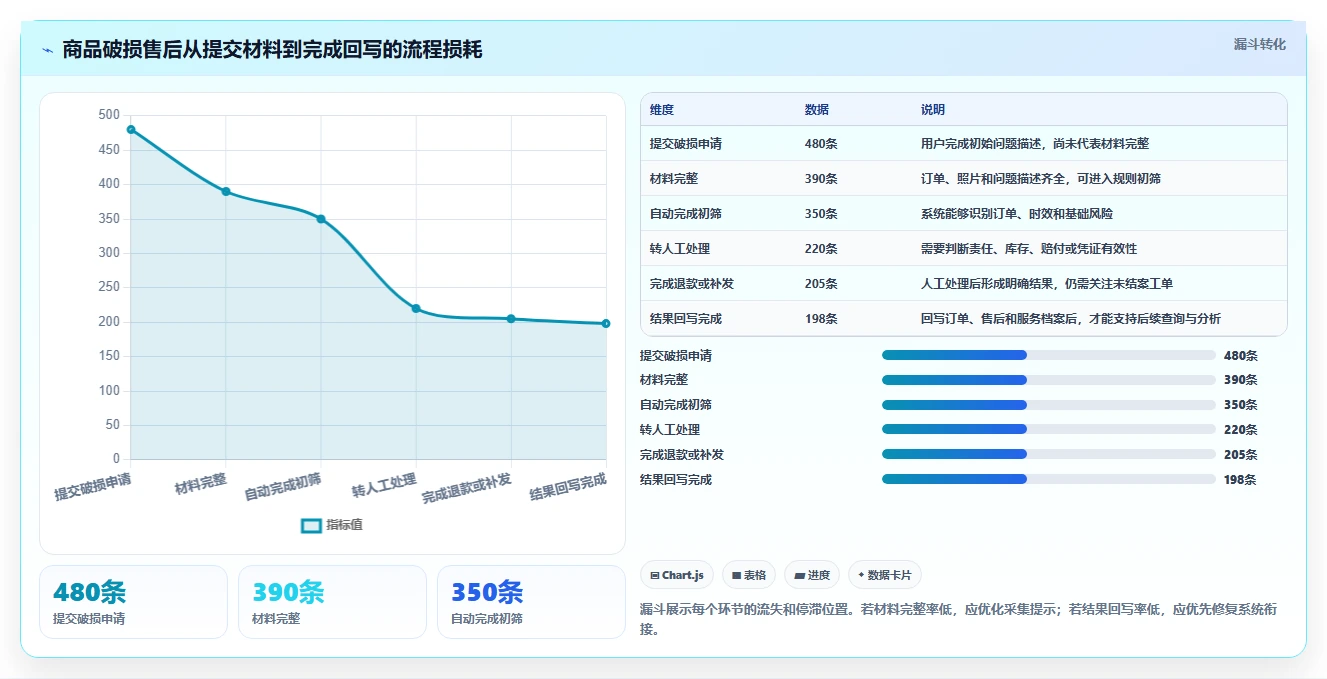Open the 350条 自动完成初筛 data card
This screenshot has height=679, width=1327.
[x=531, y=602]
